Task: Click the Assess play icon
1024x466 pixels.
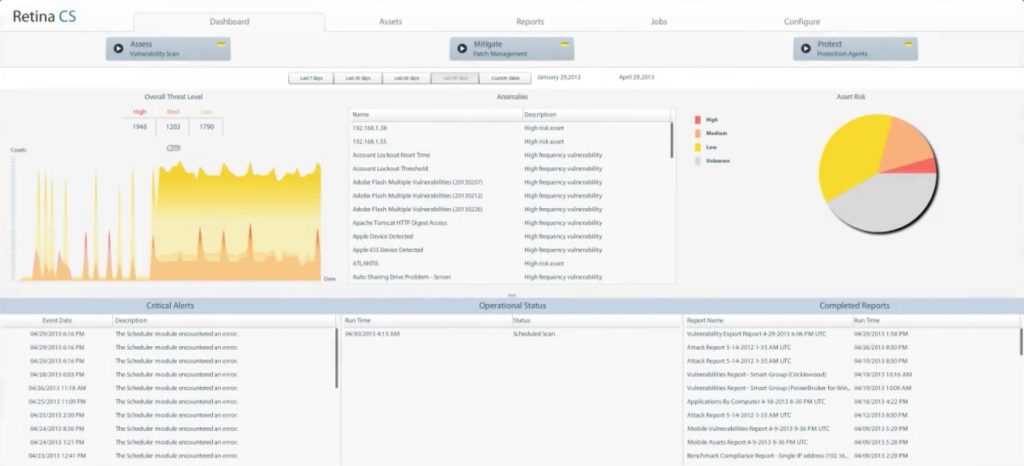Action: 118,48
